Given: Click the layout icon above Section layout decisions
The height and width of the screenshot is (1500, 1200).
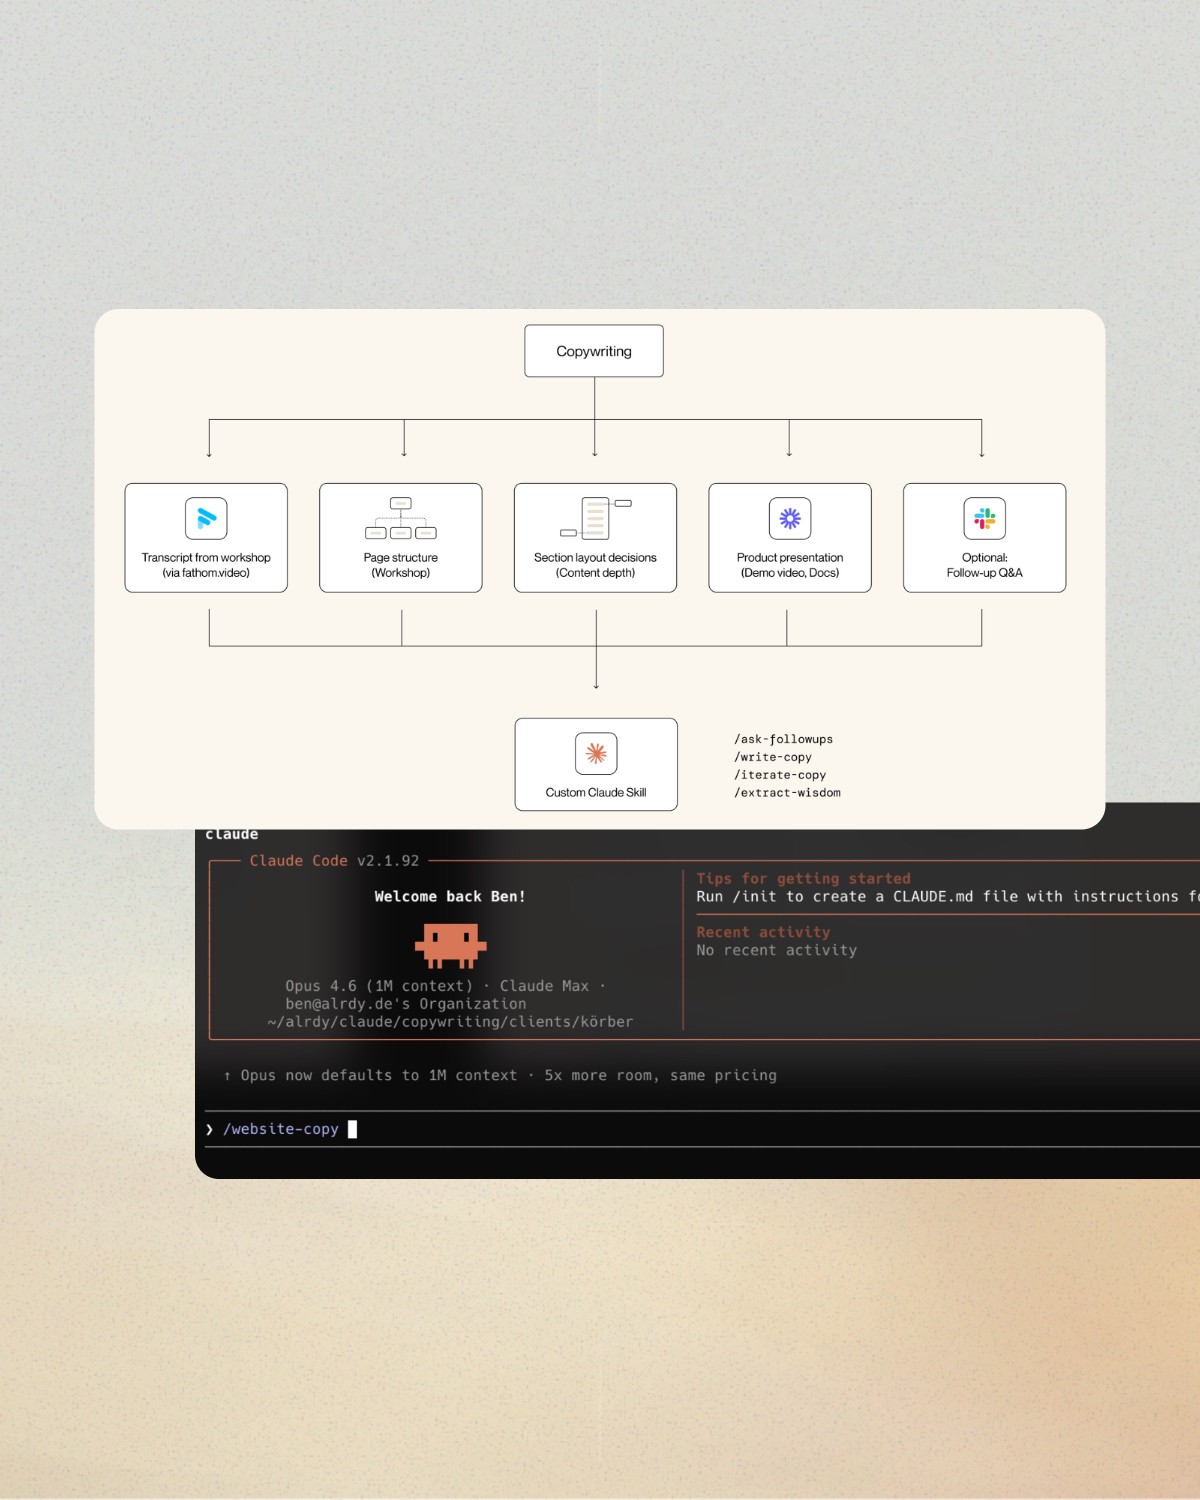Looking at the screenshot, I should [x=595, y=518].
